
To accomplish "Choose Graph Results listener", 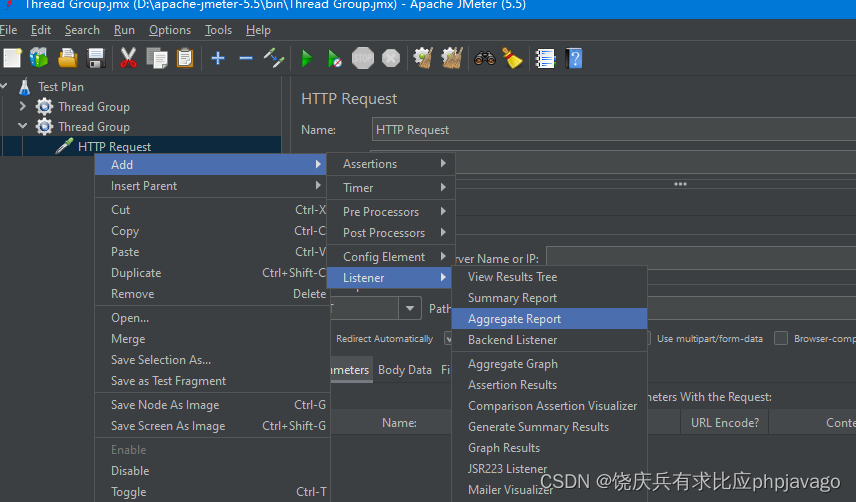I will point(549,448).
